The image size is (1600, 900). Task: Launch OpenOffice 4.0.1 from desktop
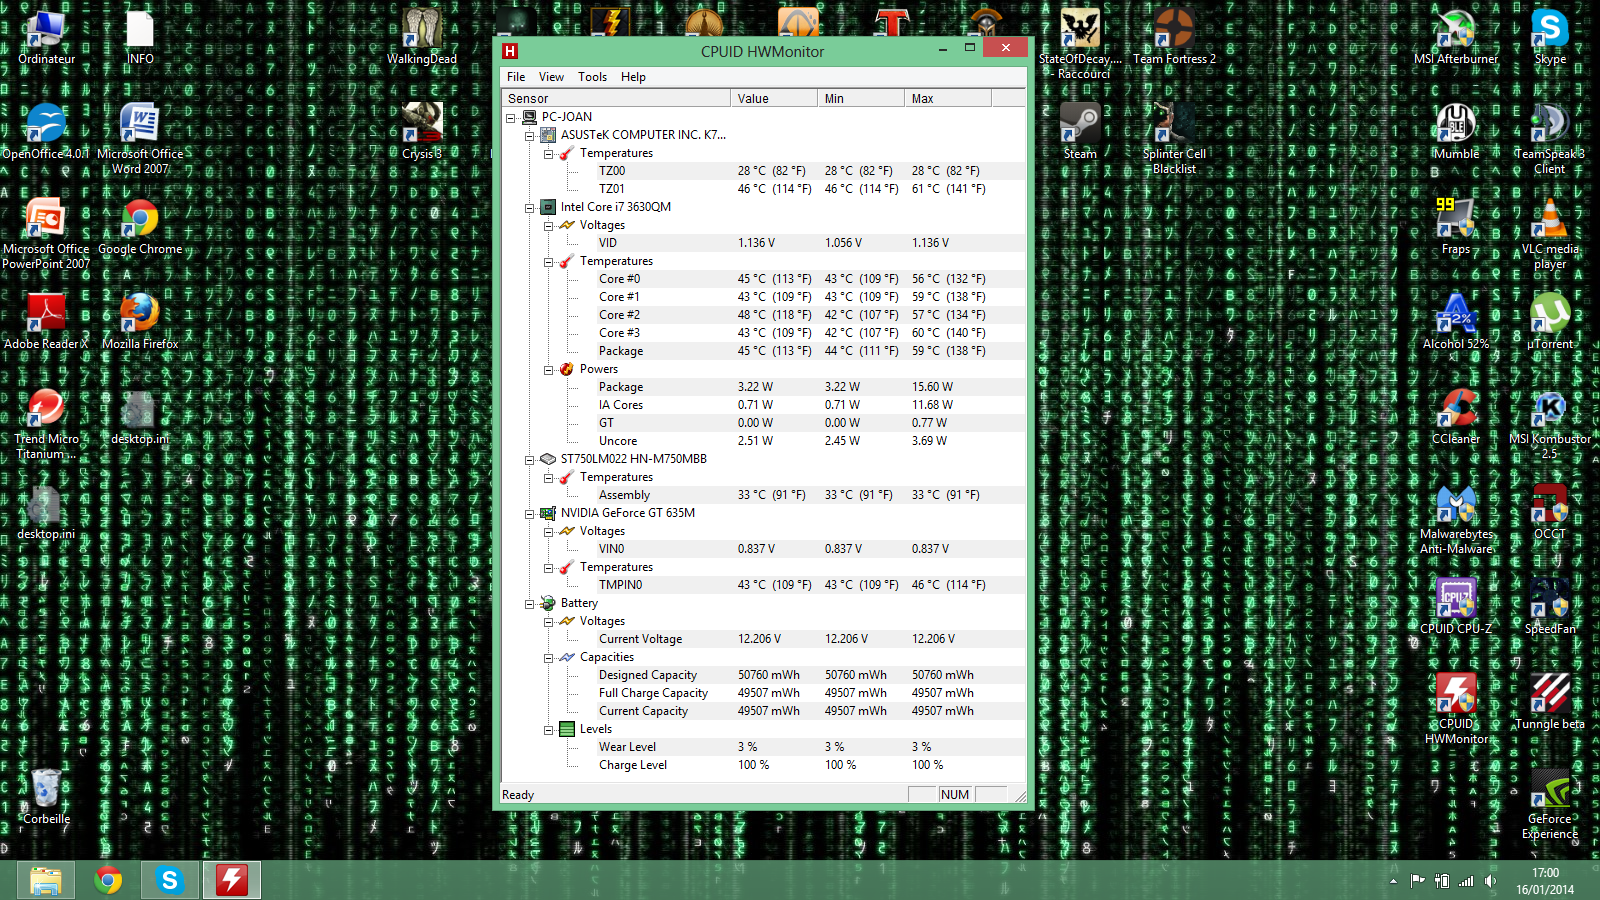[46, 132]
